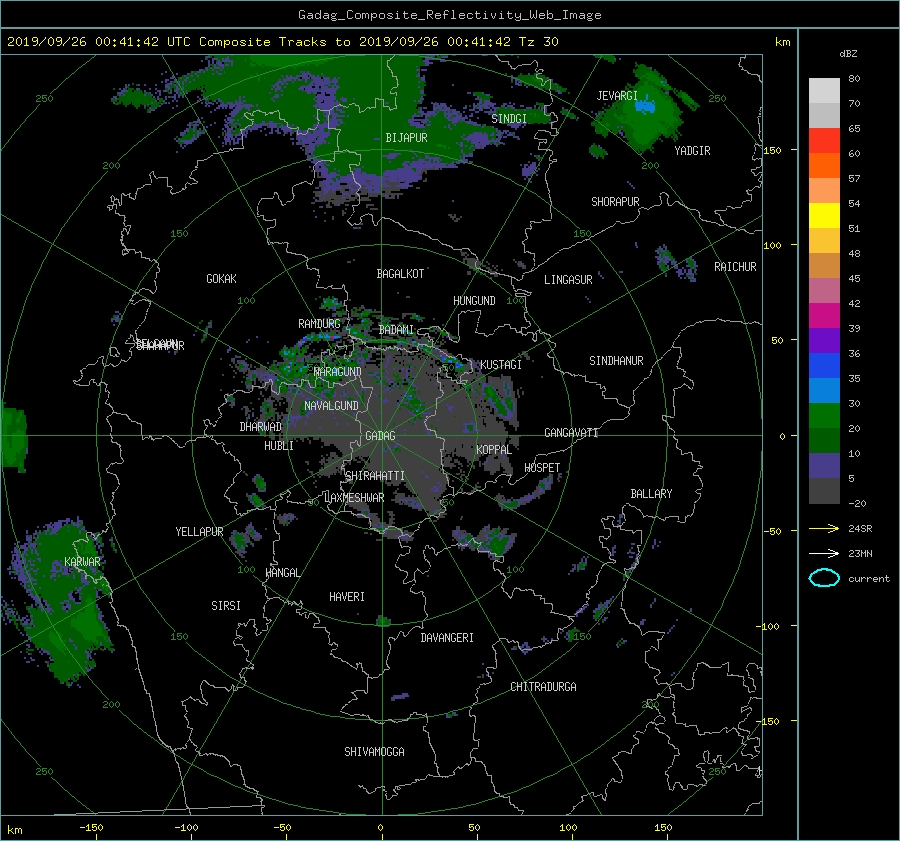
Task: Click the UTC Composite Tracks timestamp text
Action: click(x=283, y=42)
